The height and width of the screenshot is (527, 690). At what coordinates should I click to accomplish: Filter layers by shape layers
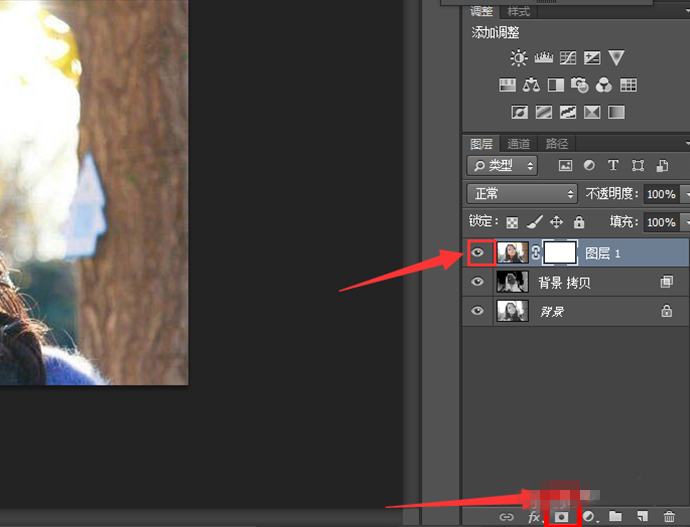click(x=638, y=165)
